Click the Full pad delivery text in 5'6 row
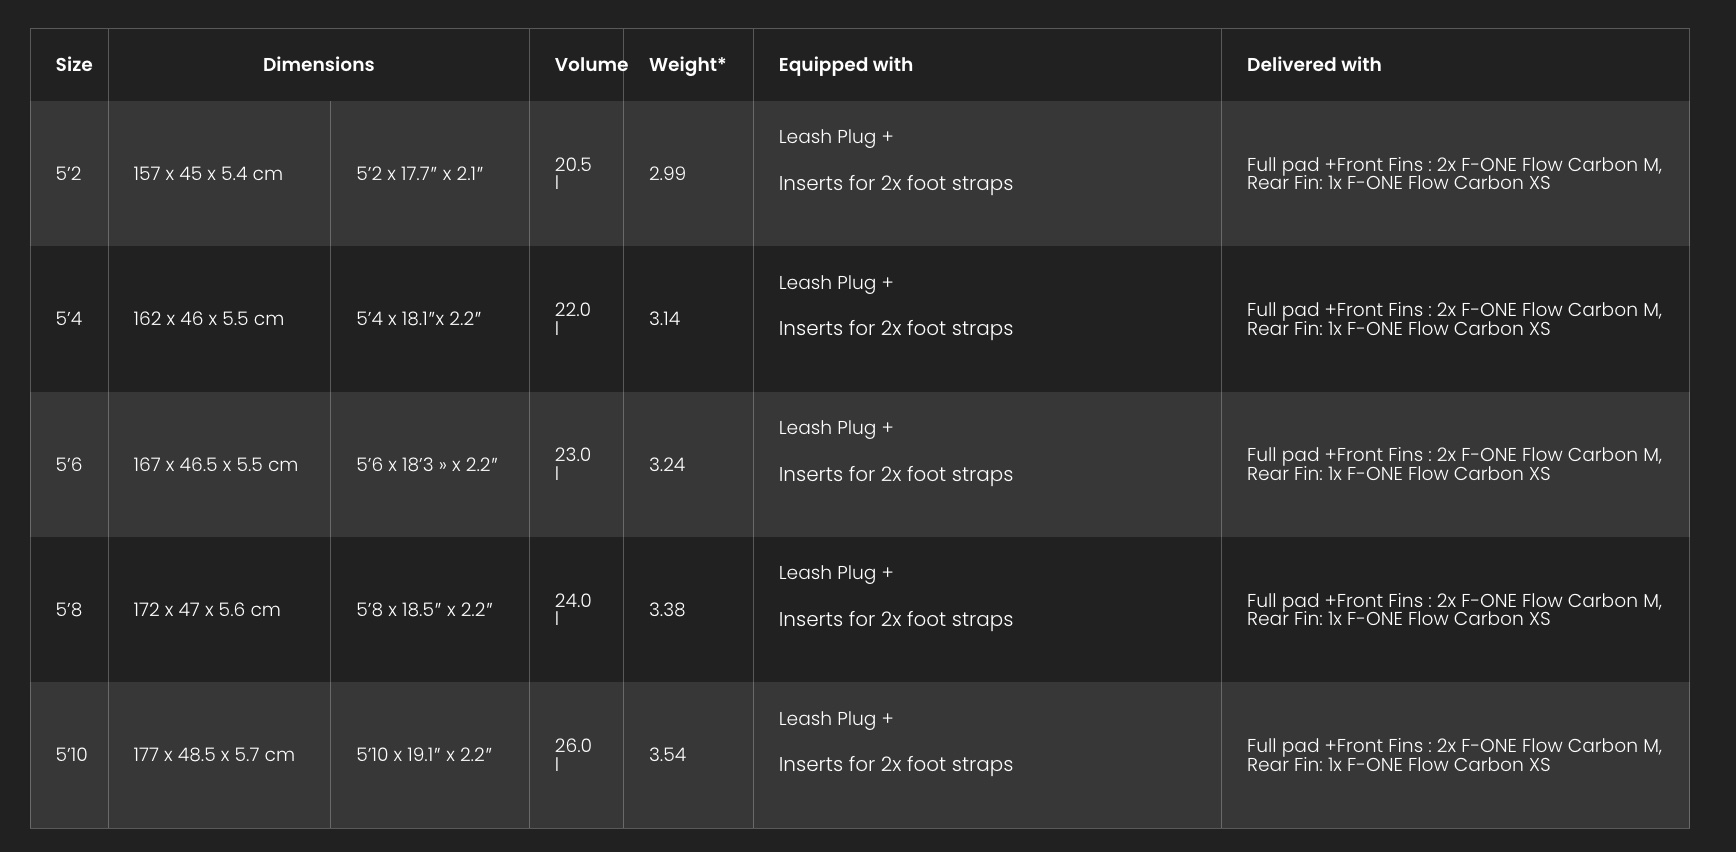The height and width of the screenshot is (852, 1736). click(x=1454, y=465)
